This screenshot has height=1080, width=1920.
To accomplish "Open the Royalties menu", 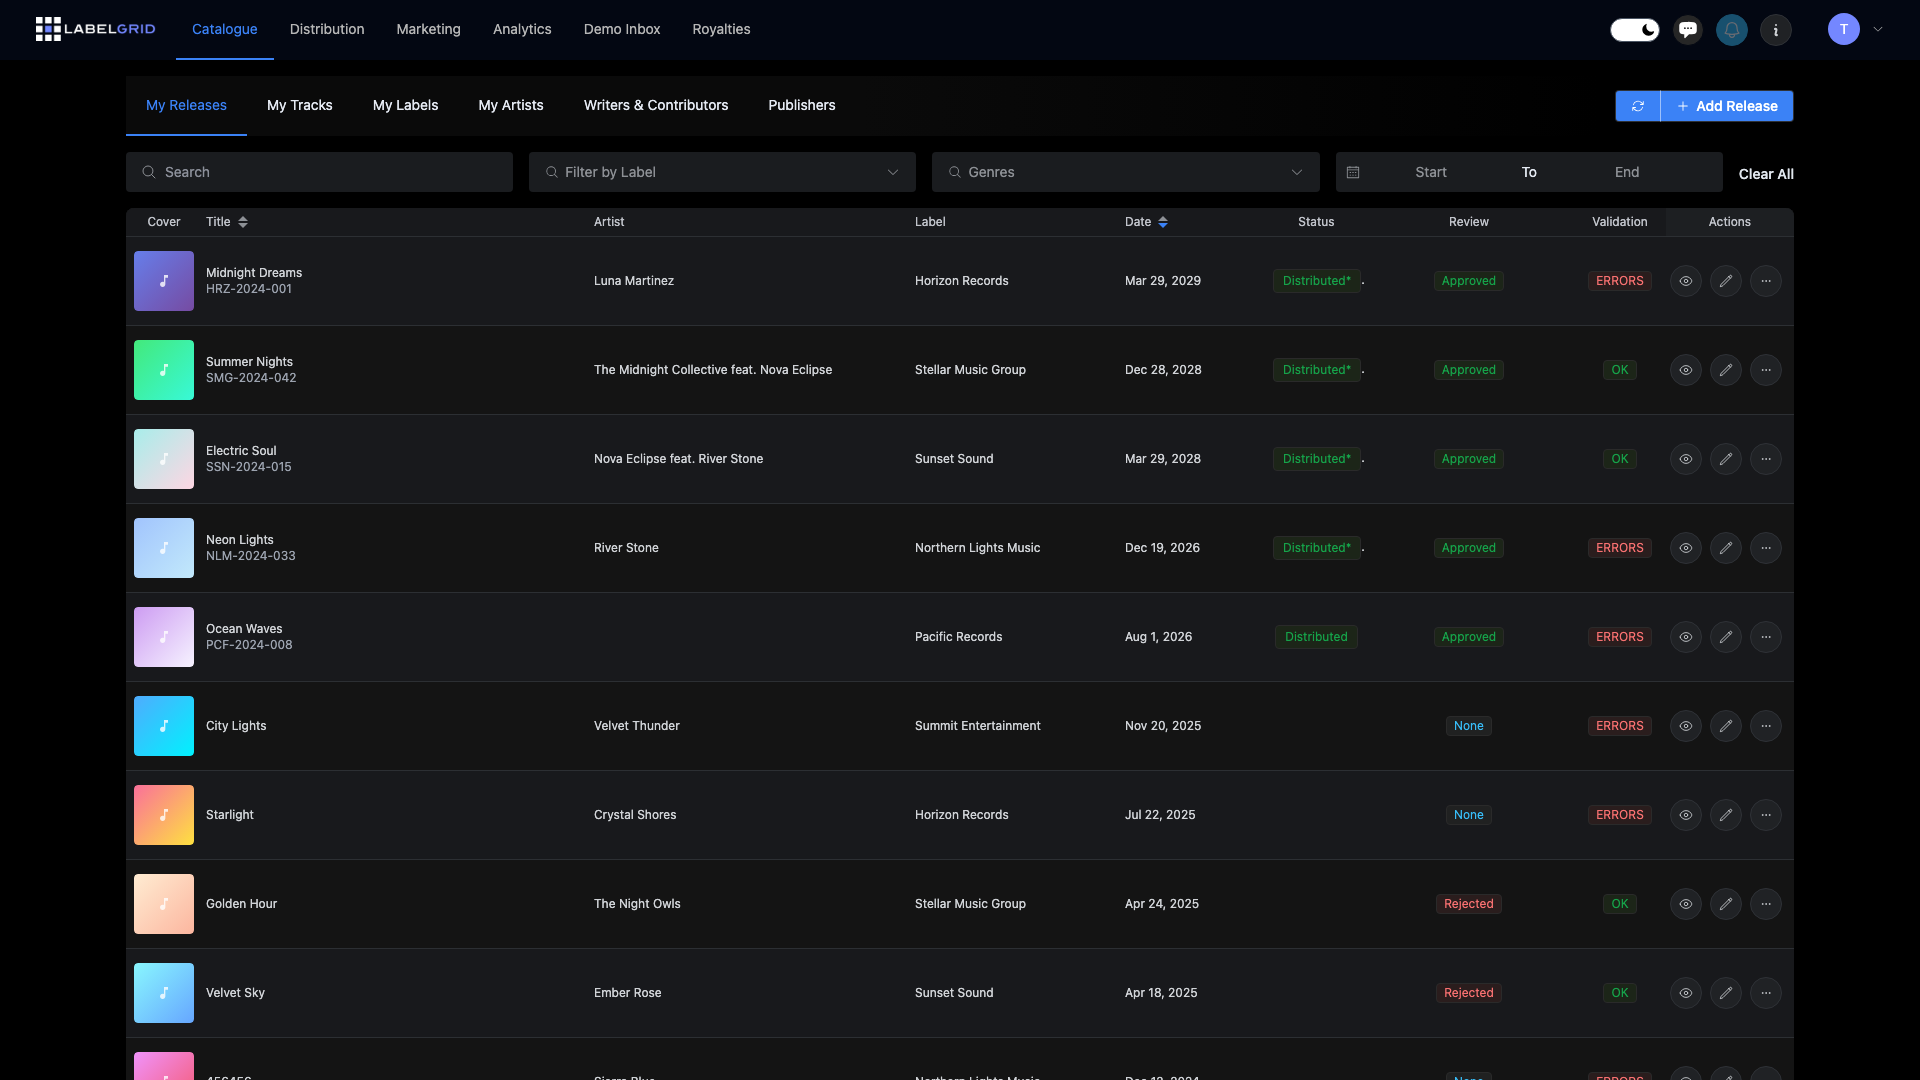I will coord(721,30).
